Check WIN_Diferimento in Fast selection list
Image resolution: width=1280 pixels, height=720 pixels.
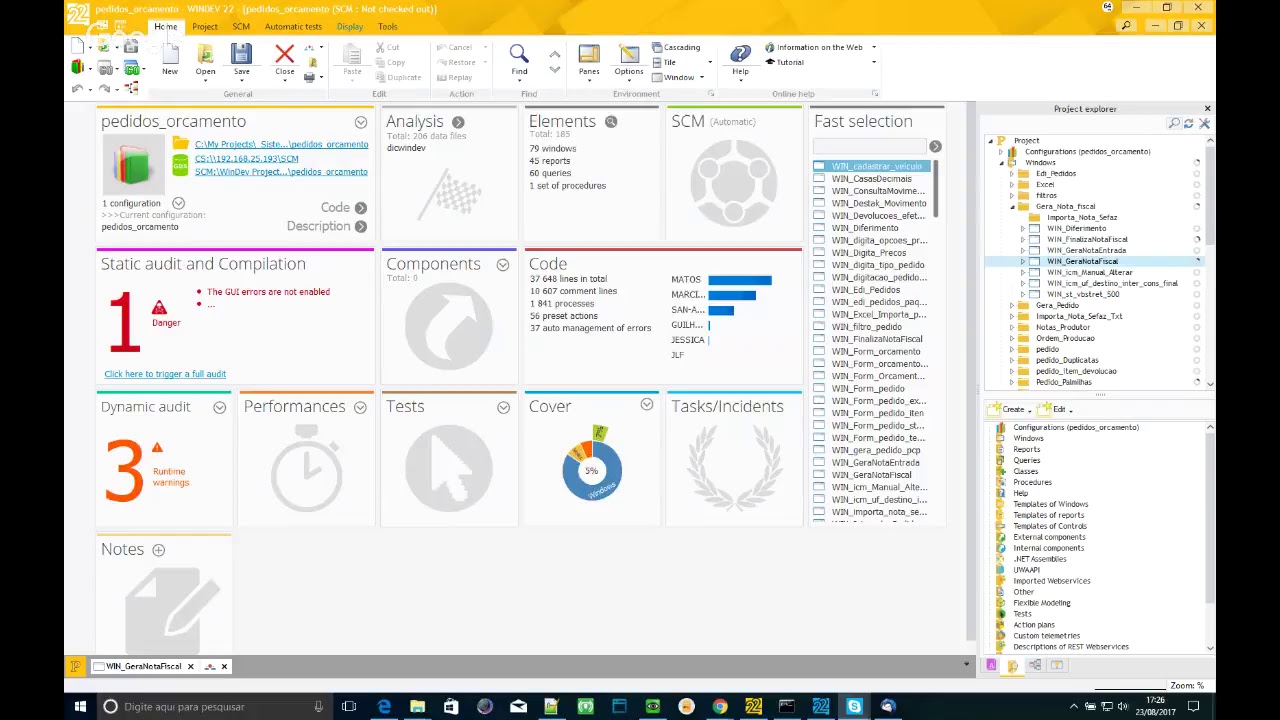819,228
